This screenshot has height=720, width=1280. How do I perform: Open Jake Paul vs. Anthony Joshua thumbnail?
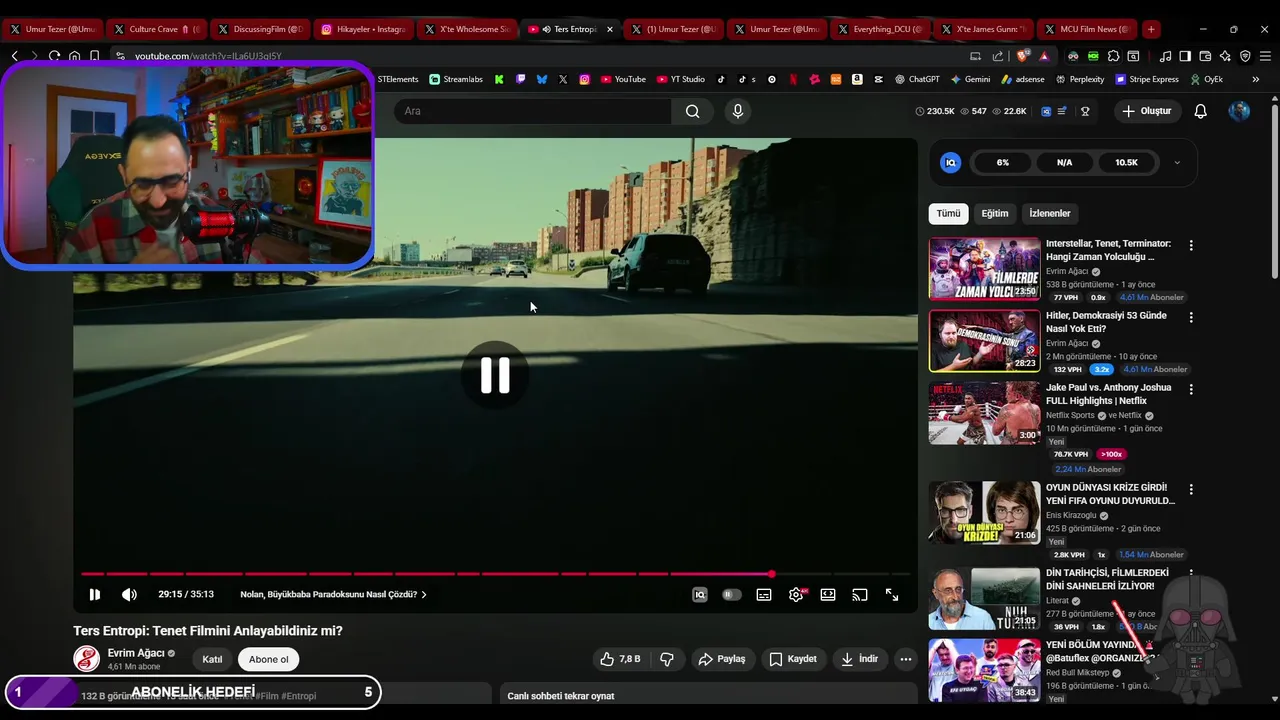pos(984,412)
